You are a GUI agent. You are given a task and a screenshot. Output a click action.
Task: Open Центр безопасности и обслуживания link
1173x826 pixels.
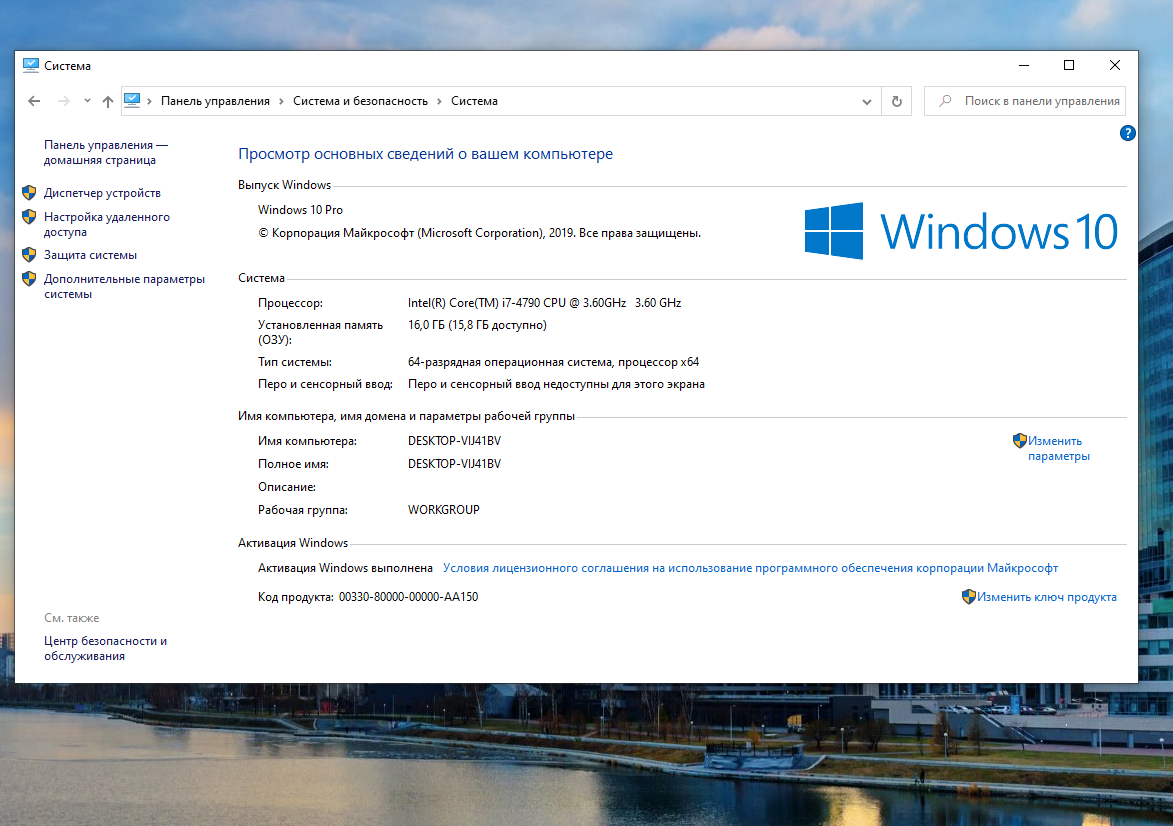[x=105, y=649]
